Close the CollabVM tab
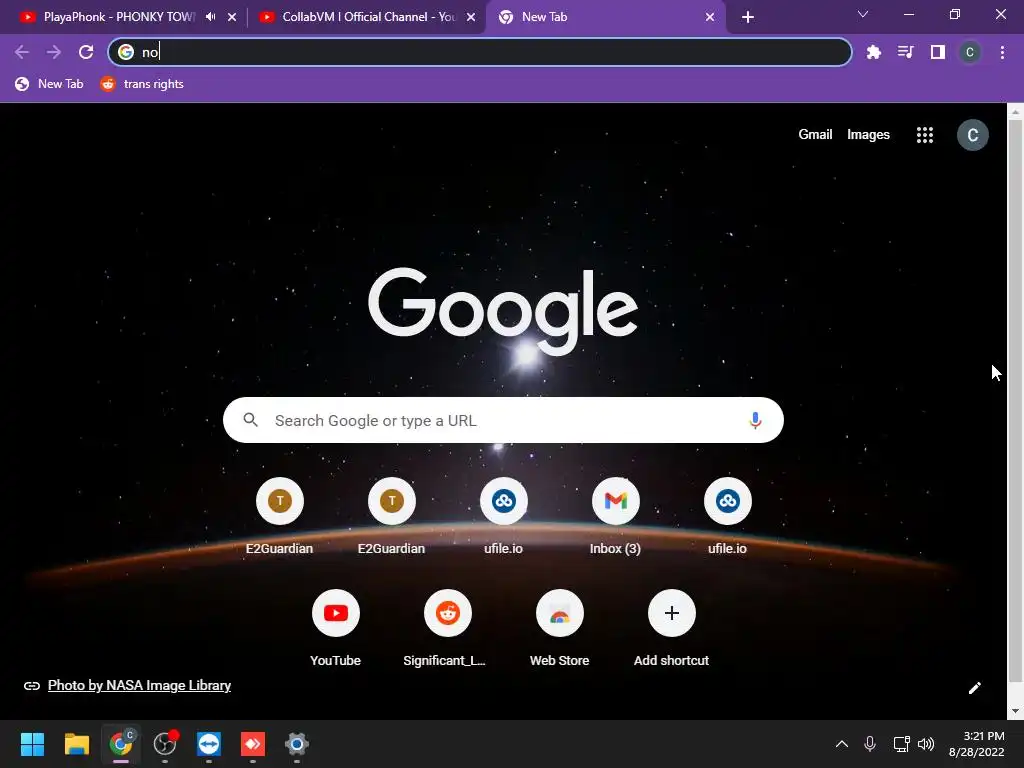Viewport: 1024px width, 768px height. (471, 17)
